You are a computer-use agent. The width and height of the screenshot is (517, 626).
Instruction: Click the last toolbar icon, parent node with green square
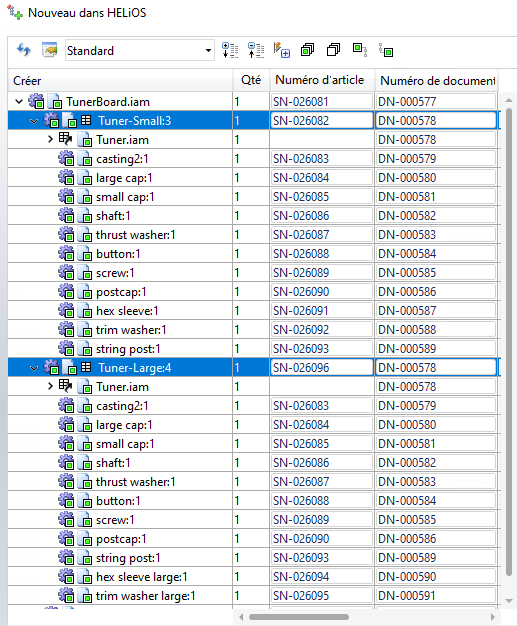[x=386, y=51]
